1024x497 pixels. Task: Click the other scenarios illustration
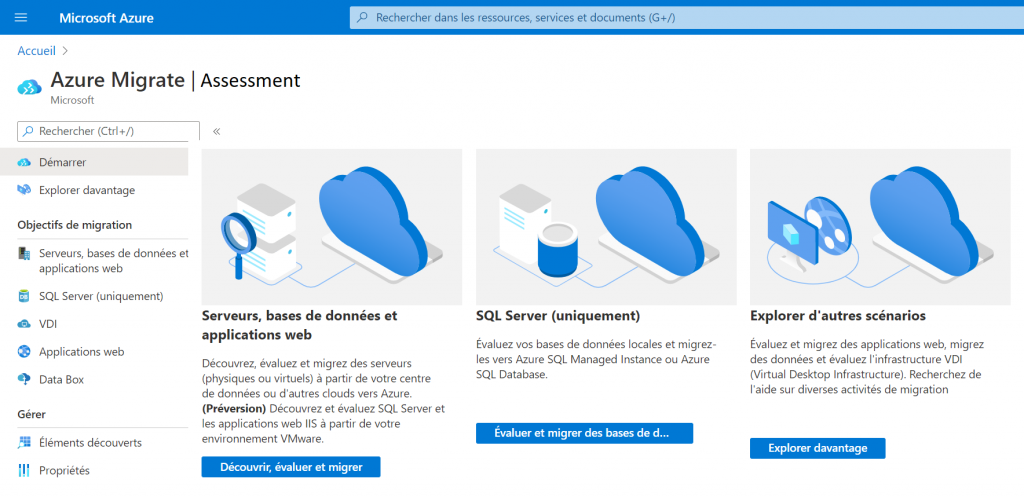click(880, 227)
